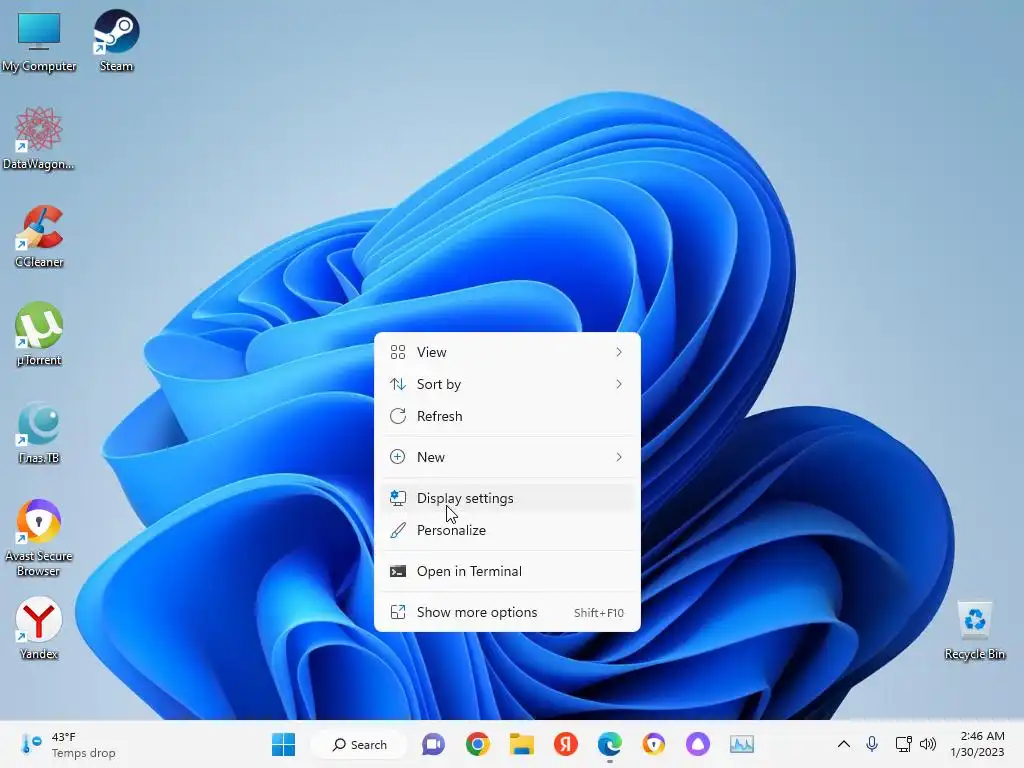Screen dimensions: 1024x768
Task: Open the performance monitor taskbar icon
Action: pyautogui.click(x=742, y=744)
